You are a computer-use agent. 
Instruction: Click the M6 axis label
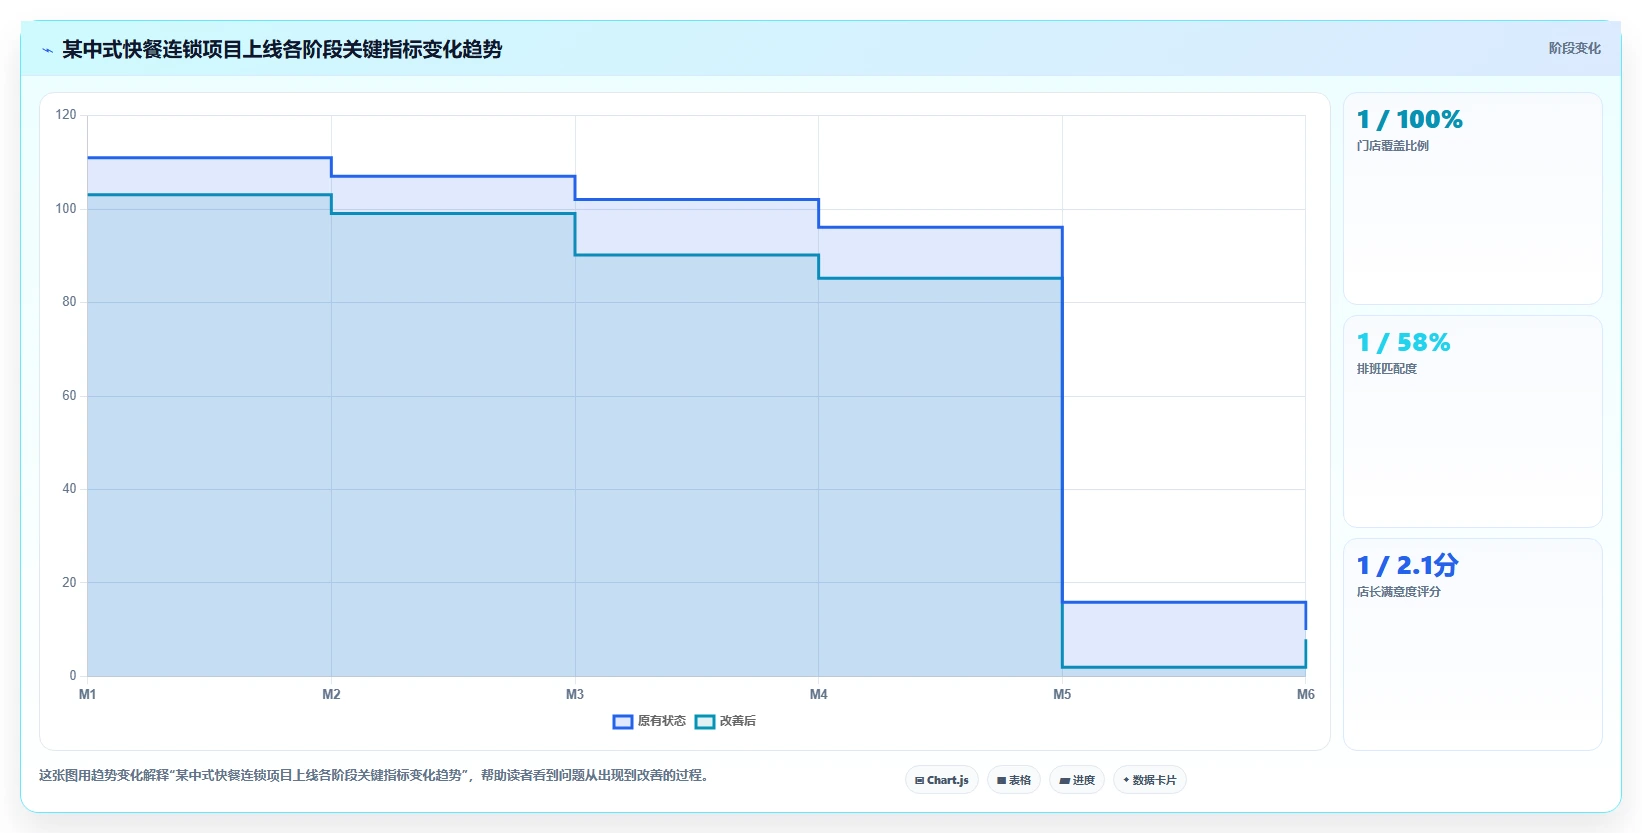click(x=1306, y=694)
